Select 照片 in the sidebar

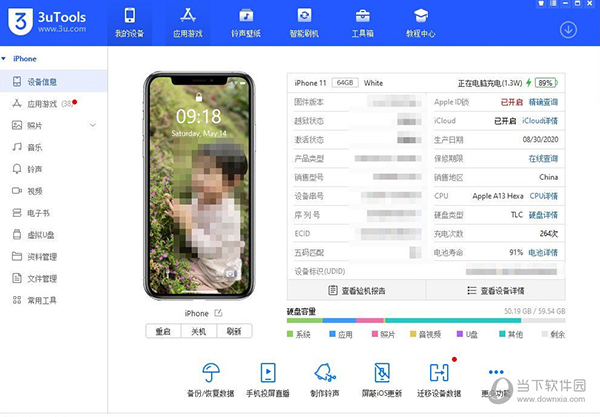[x=54, y=125]
